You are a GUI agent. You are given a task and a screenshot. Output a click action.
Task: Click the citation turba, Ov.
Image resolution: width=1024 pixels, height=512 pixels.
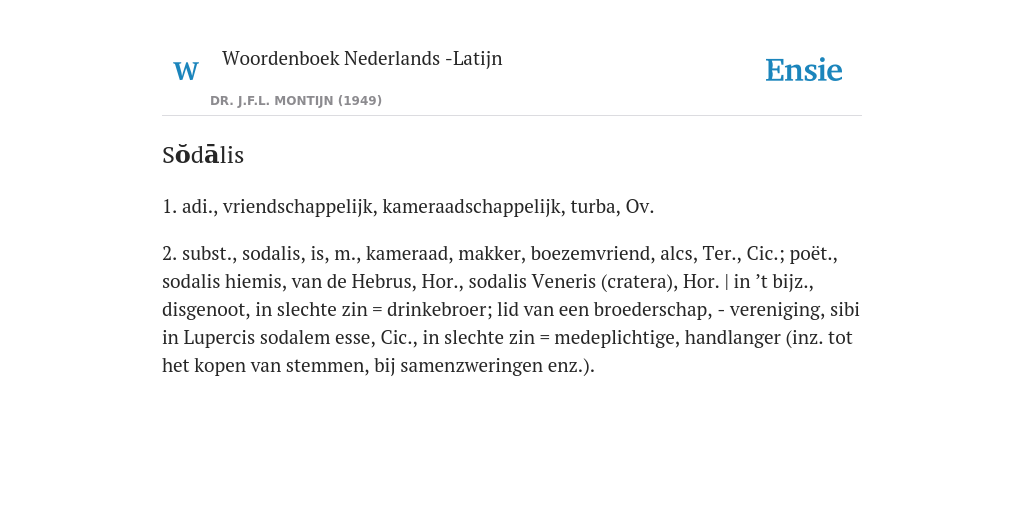click(x=612, y=207)
